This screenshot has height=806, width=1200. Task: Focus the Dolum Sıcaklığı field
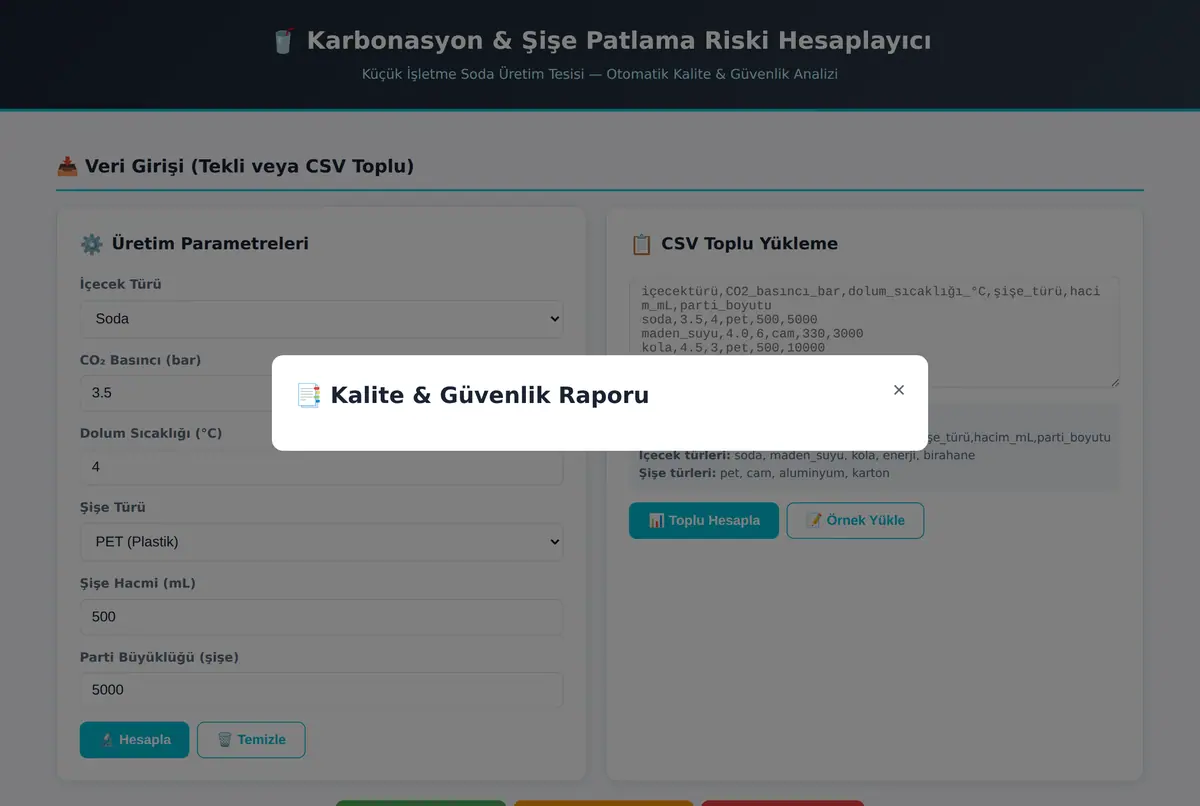pos(322,467)
